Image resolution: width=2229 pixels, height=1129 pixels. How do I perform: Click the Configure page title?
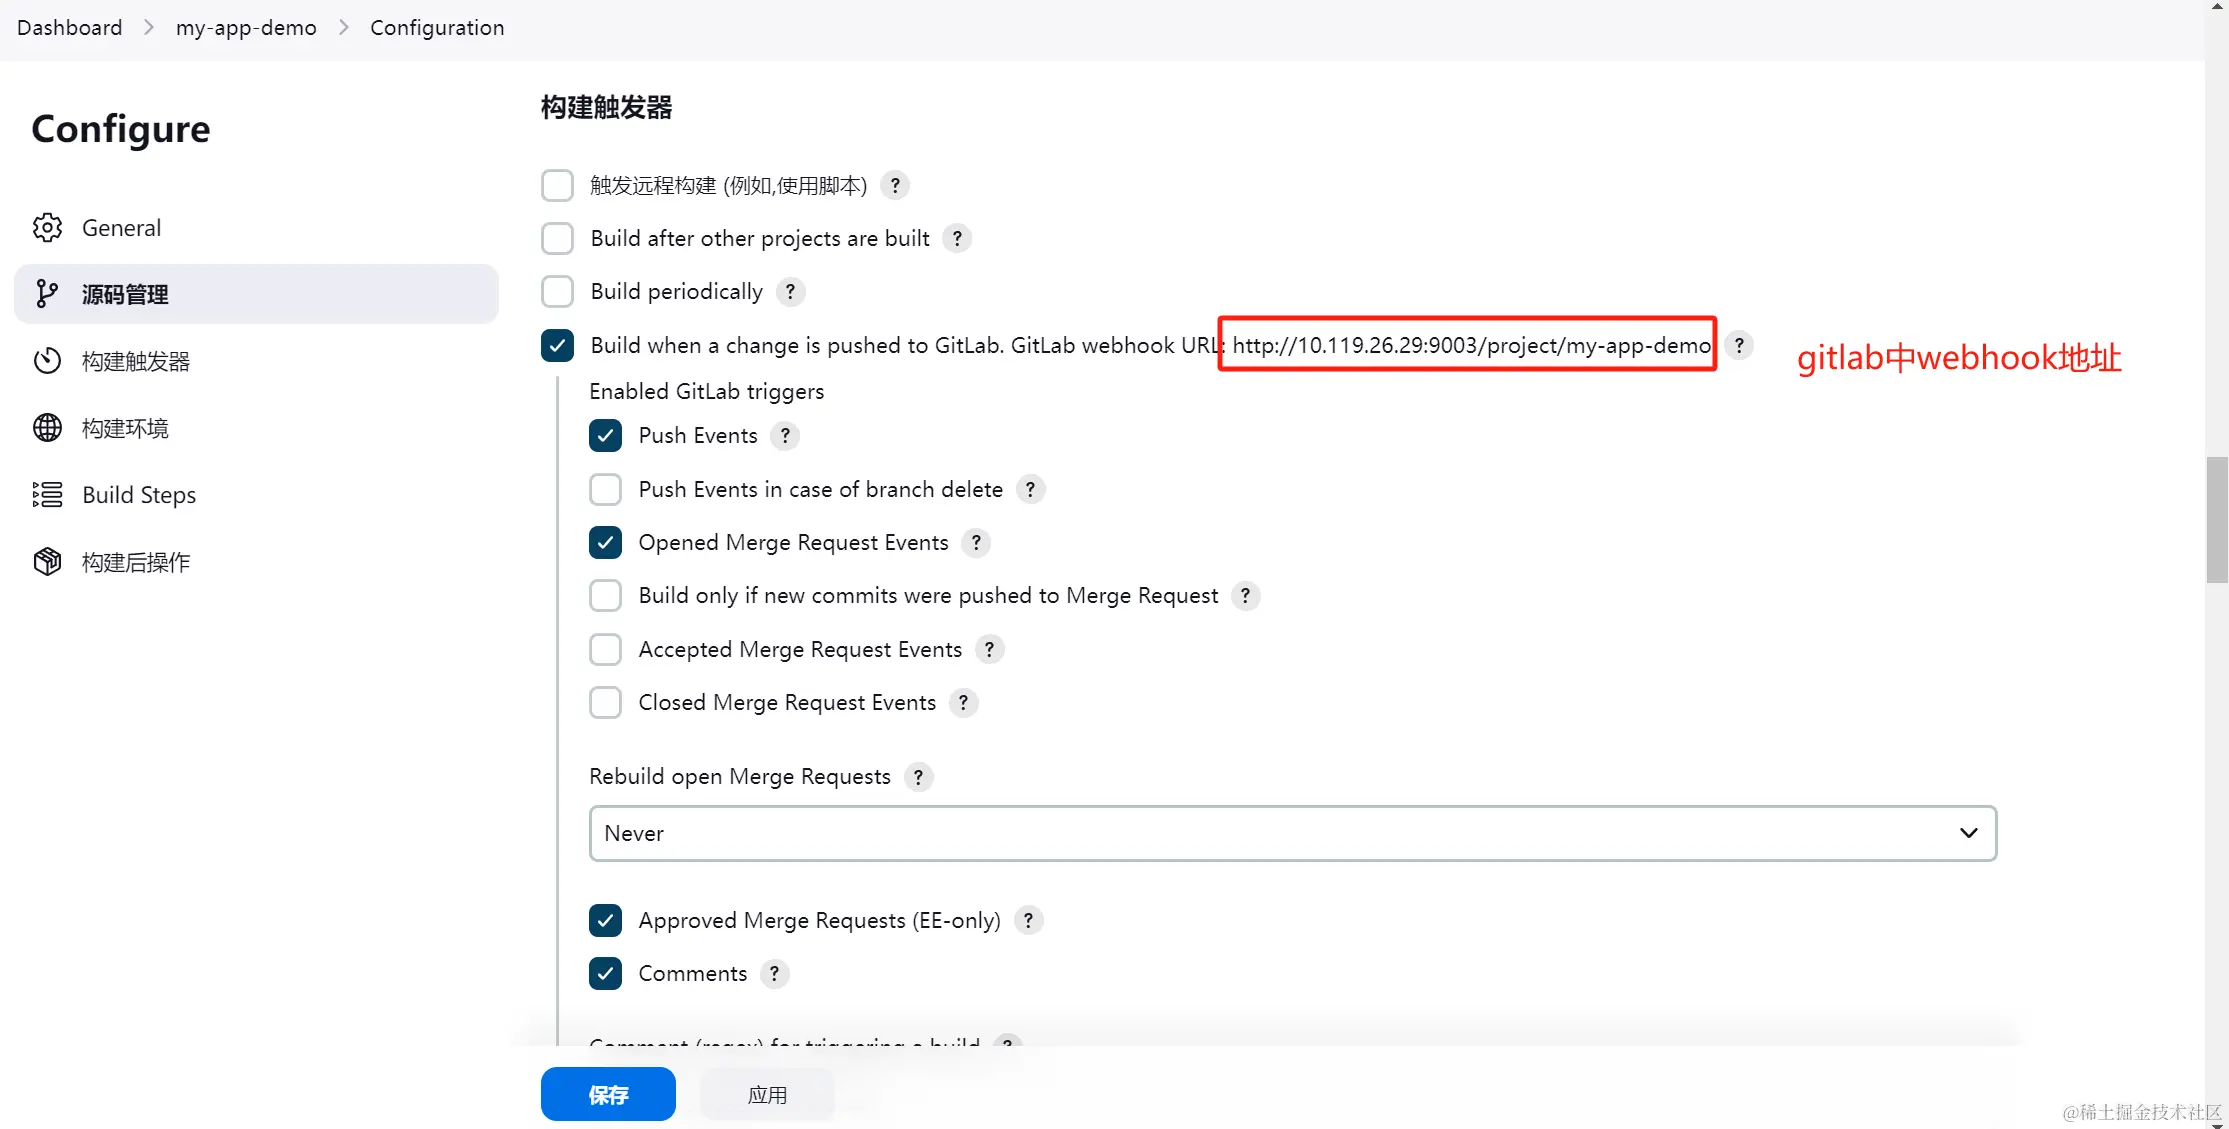pyautogui.click(x=121, y=128)
